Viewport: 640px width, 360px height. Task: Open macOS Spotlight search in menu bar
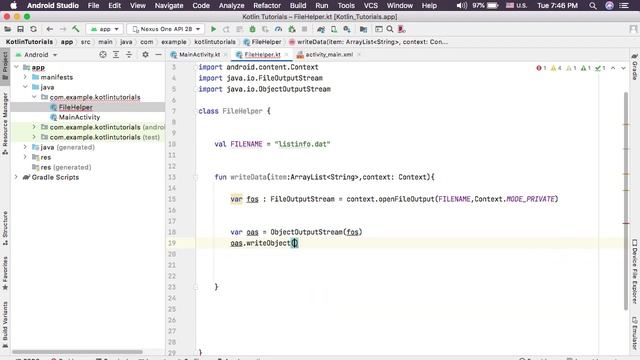point(593,5)
